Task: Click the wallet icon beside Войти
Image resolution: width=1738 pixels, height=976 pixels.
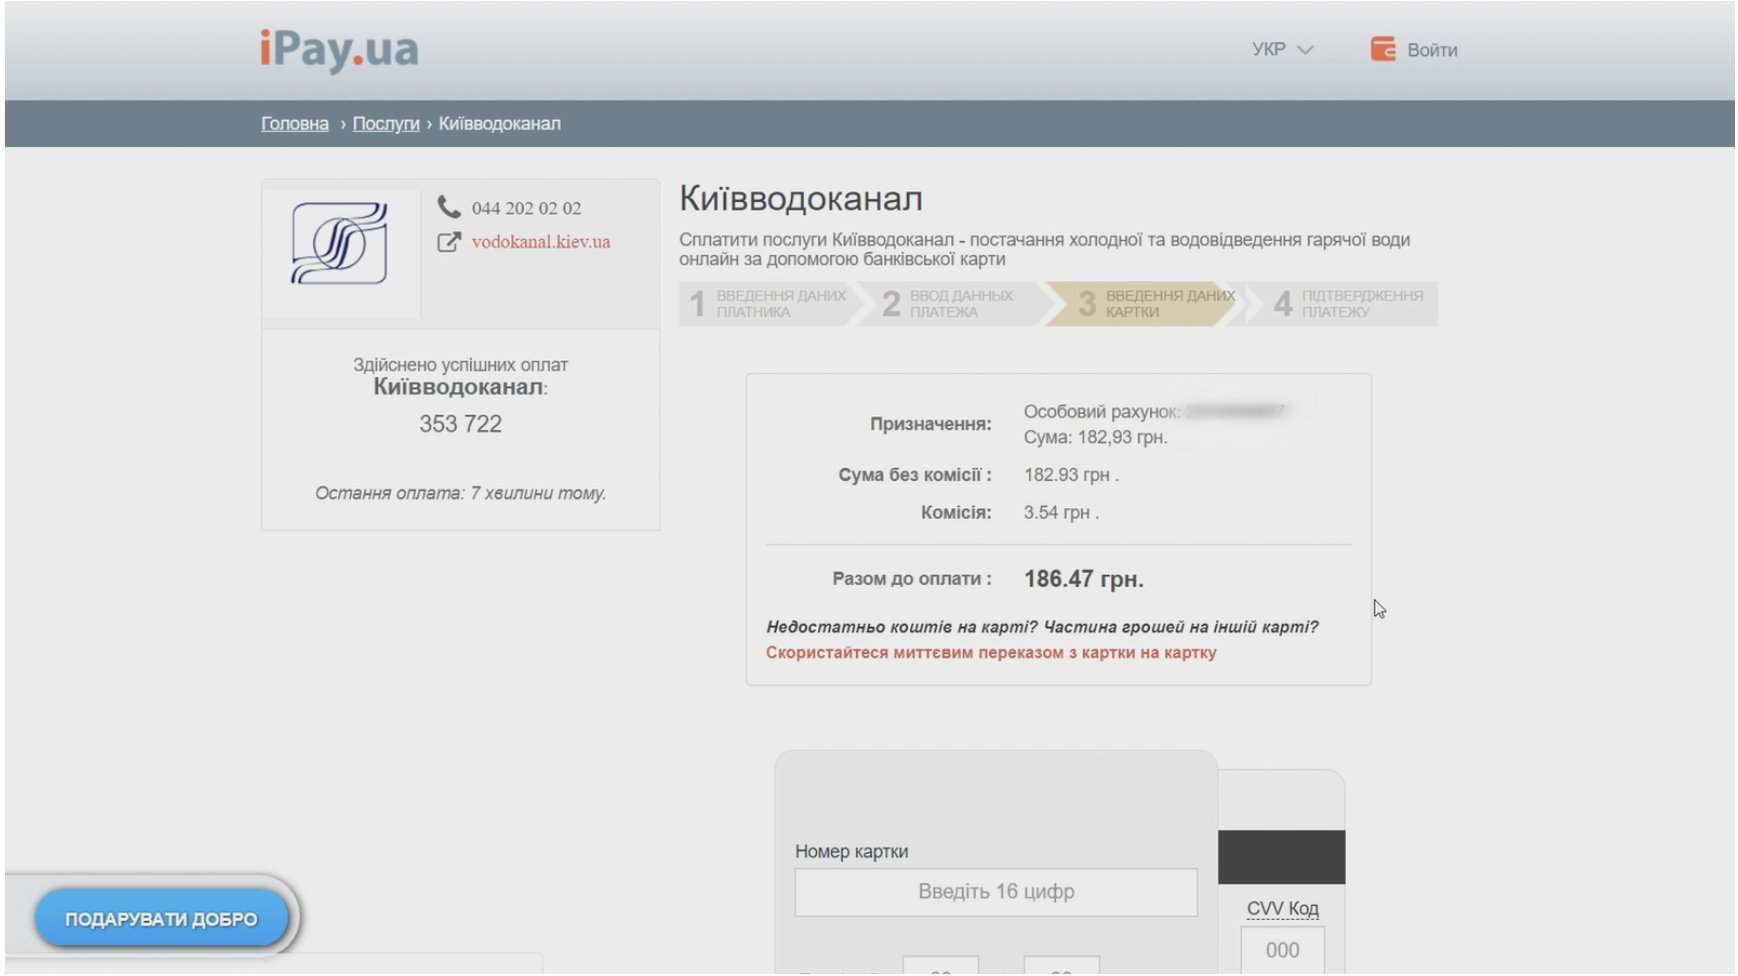Action: point(1383,49)
